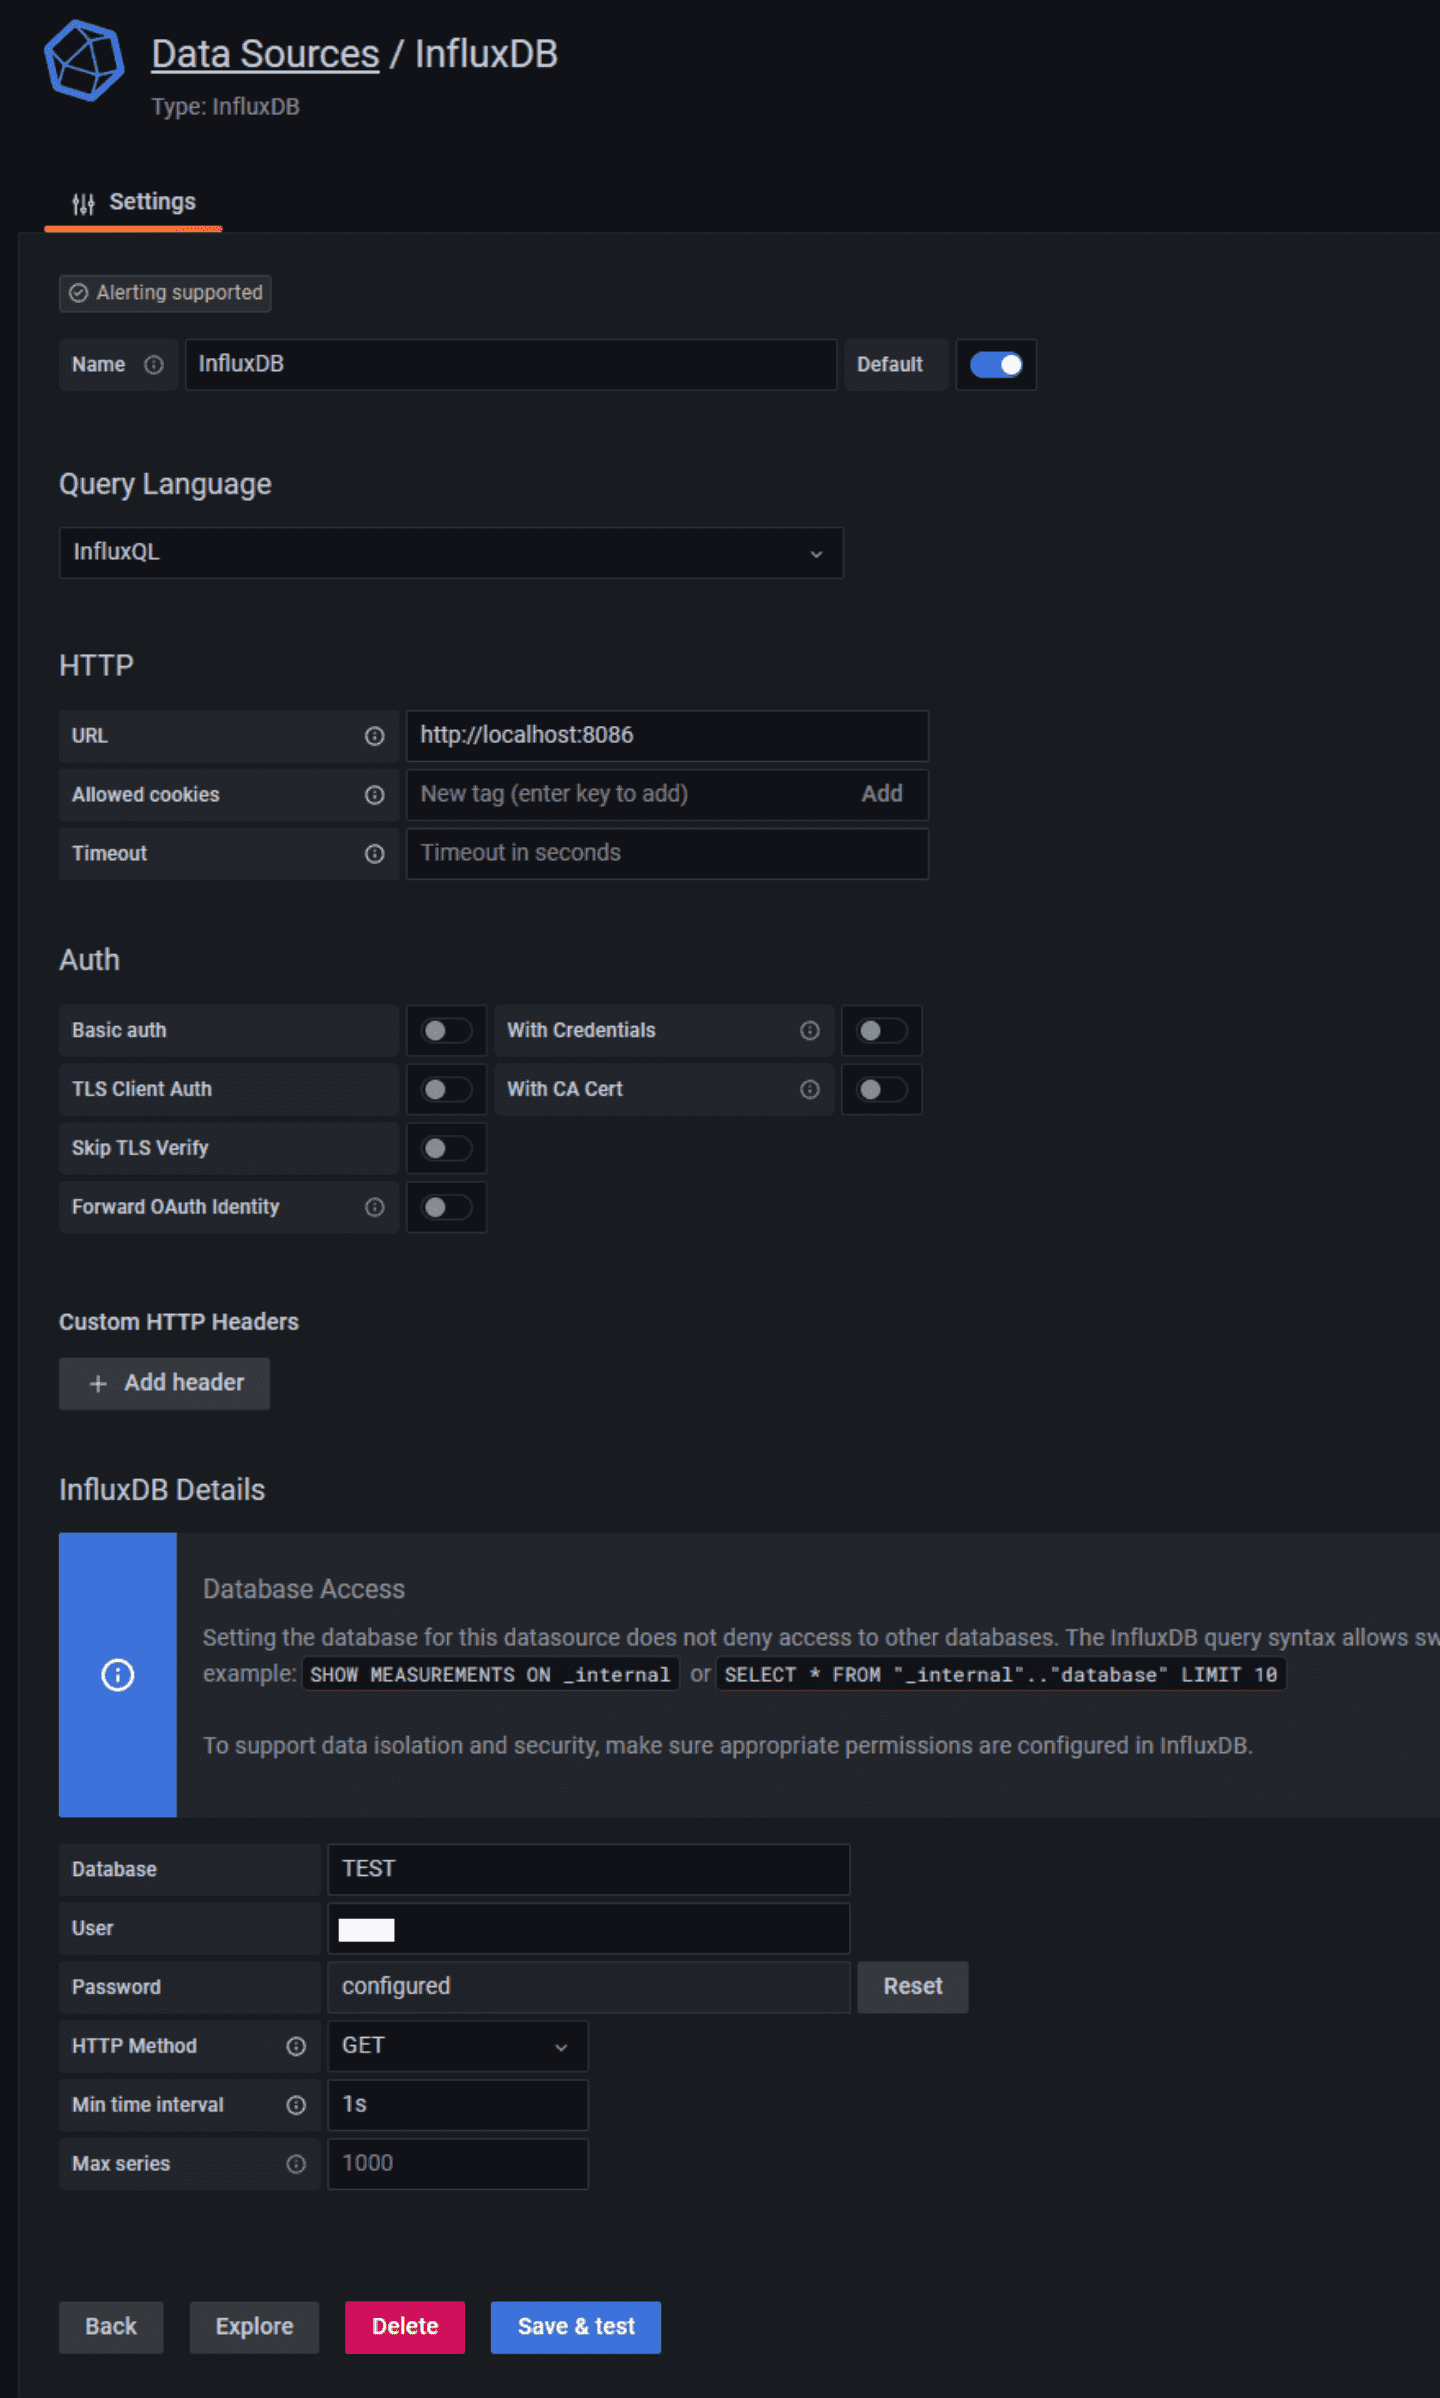
Task: Click the Forward OAuth Identity info icon
Action: [375, 1208]
